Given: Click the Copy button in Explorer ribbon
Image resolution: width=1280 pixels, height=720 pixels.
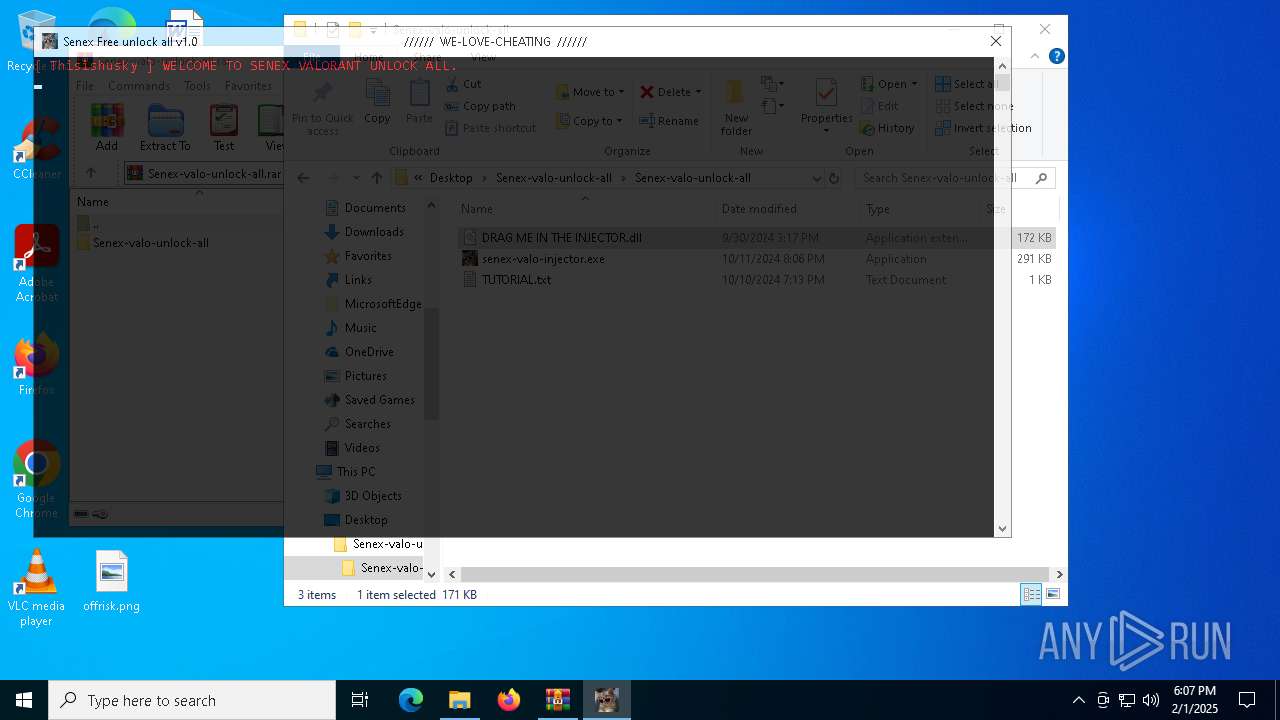Looking at the screenshot, I should pyautogui.click(x=377, y=102).
